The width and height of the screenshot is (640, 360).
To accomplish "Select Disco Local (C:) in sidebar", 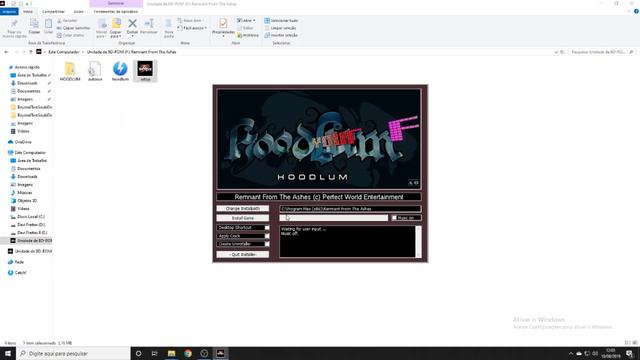I will [x=31, y=217].
